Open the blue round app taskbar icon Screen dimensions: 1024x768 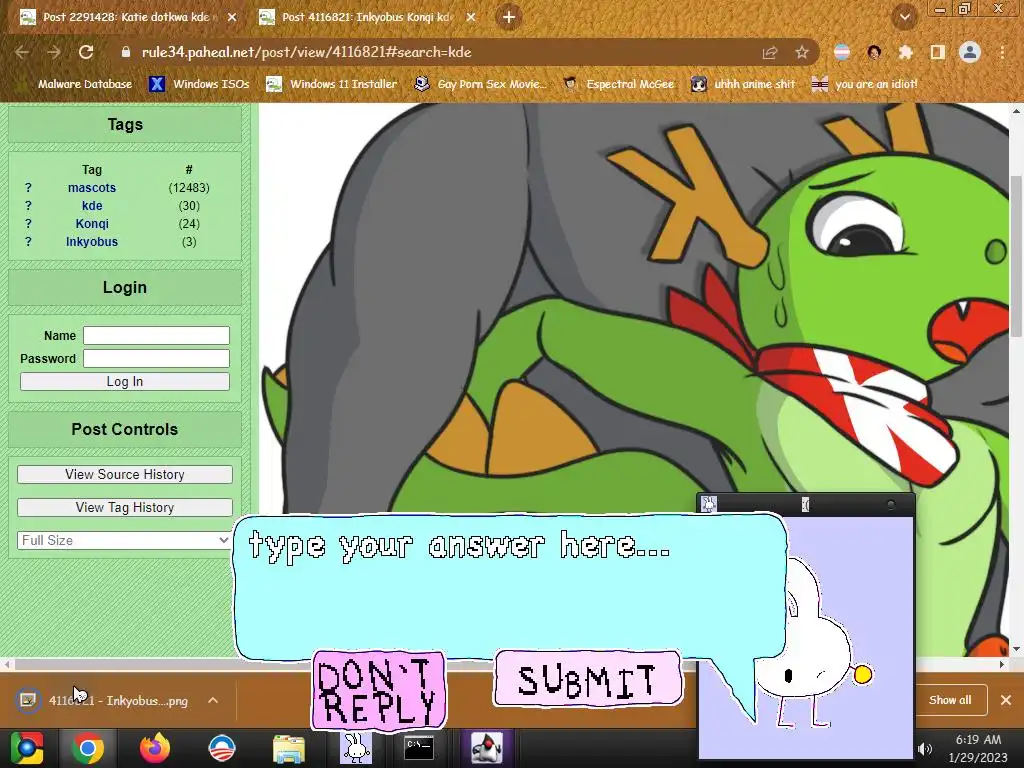(222, 748)
